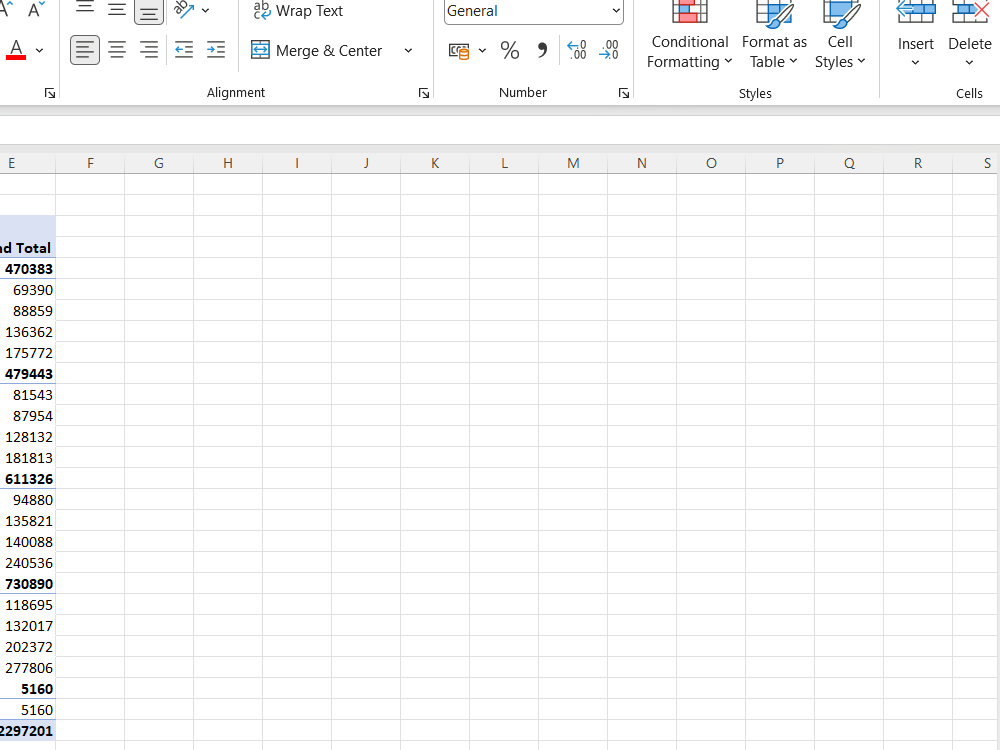Viewport: 1000px width, 750px height.
Task: Select cell with value 94880
Action: tap(27, 500)
